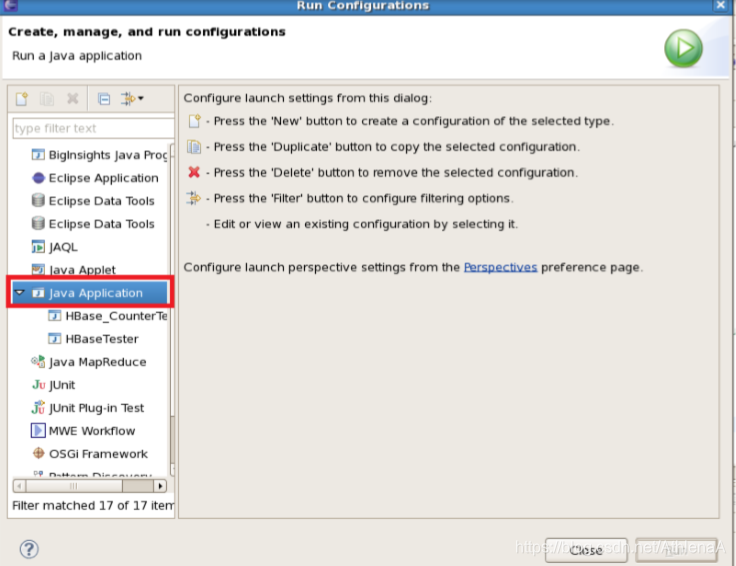The width and height of the screenshot is (736, 566).
Task: Collapse the Java Application node
Action: pos(19,292)
